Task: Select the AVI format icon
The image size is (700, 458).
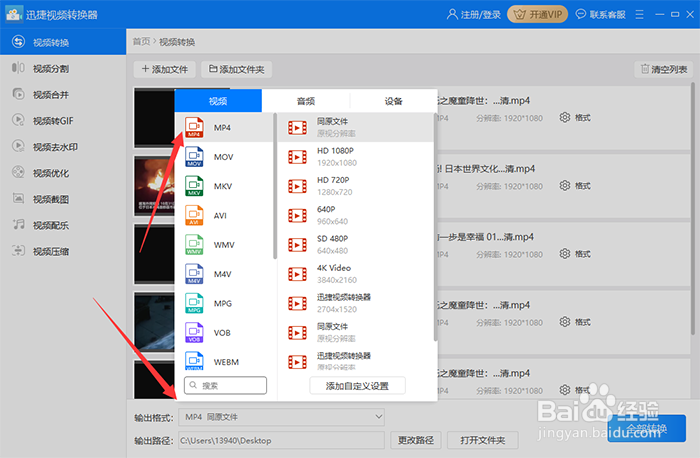Action: 194,216
